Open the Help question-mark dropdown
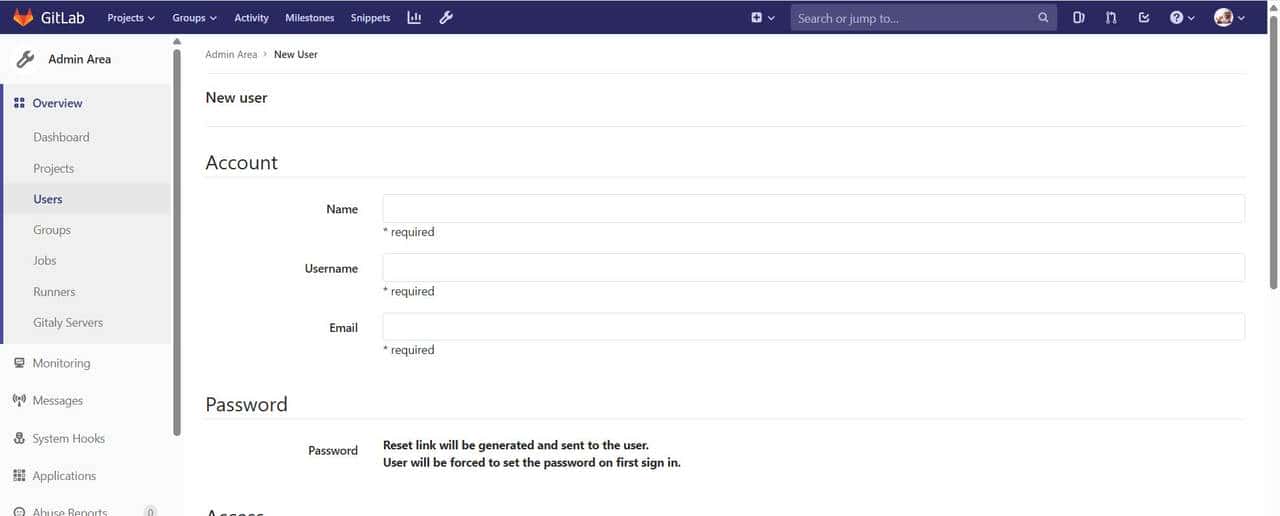Screen dimensions: 1280x516 point(1182,18)
